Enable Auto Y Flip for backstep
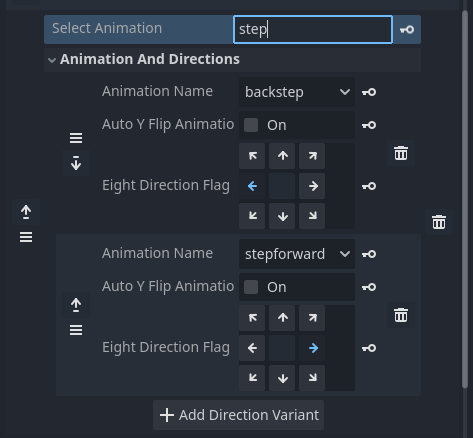 click(x=251, y=125)
